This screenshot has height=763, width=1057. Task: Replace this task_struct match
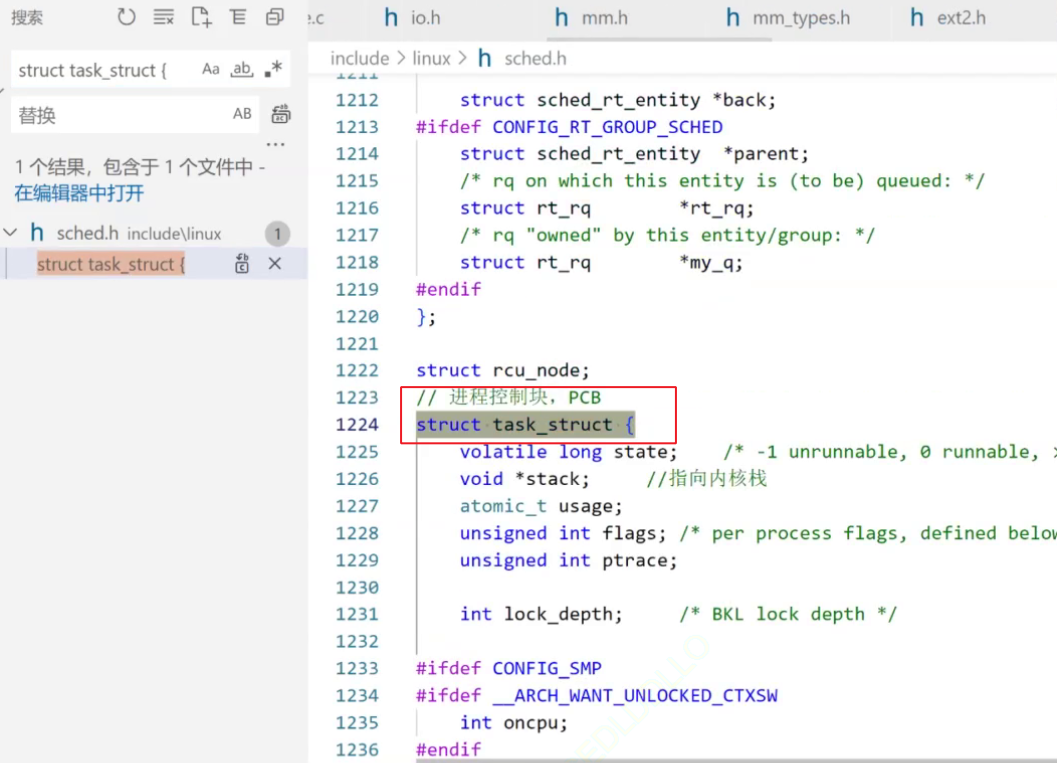242,264
